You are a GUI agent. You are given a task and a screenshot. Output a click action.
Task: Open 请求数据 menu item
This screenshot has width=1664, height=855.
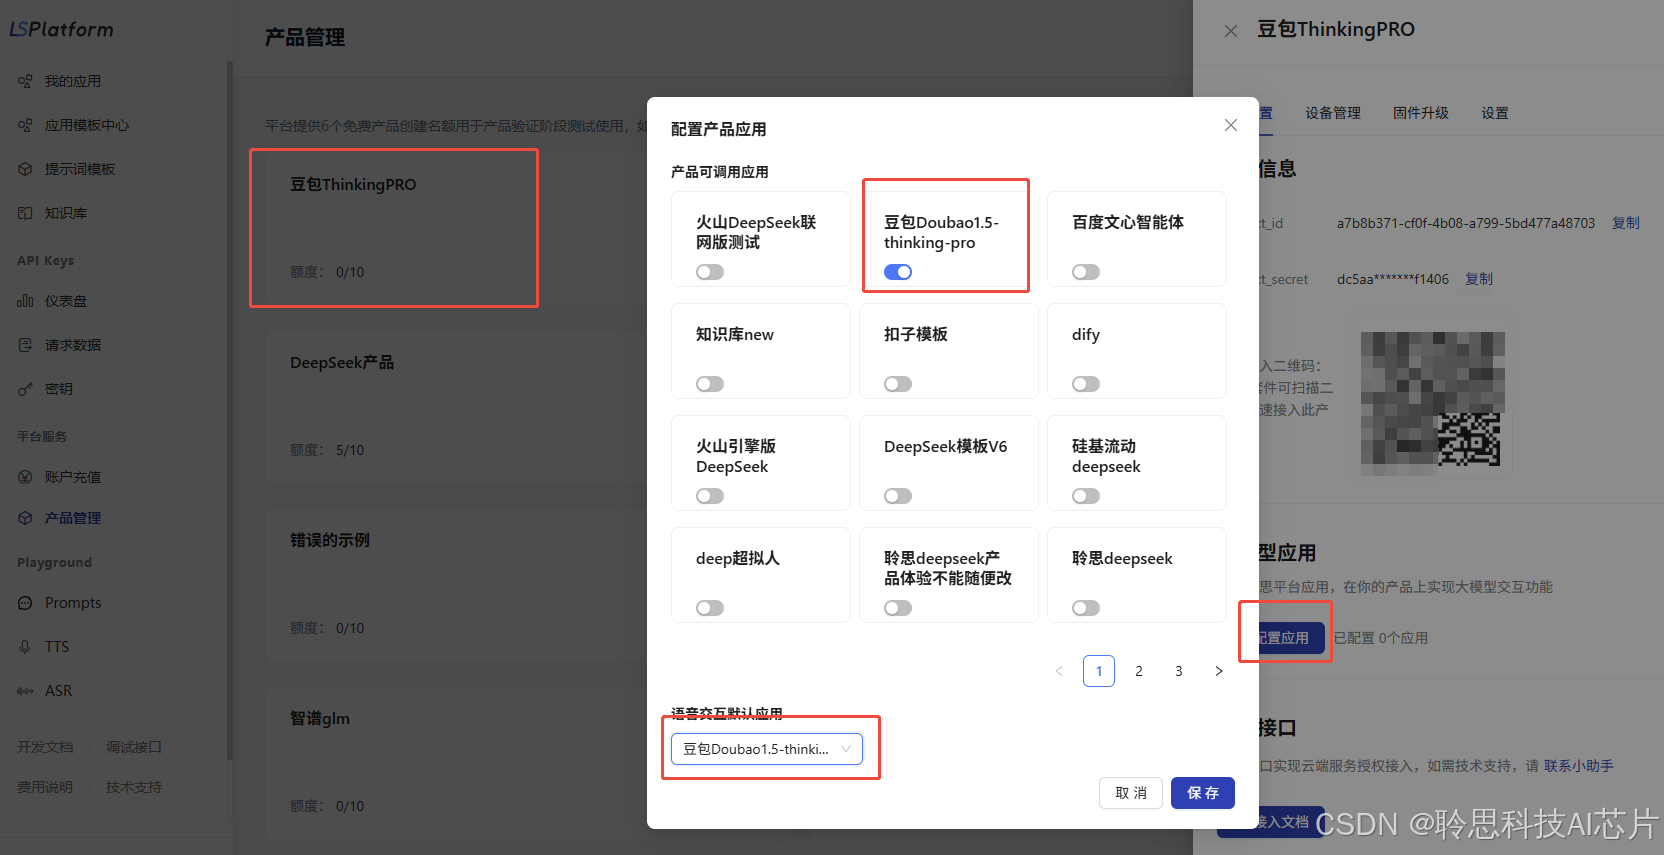click(x=73, y=345)
